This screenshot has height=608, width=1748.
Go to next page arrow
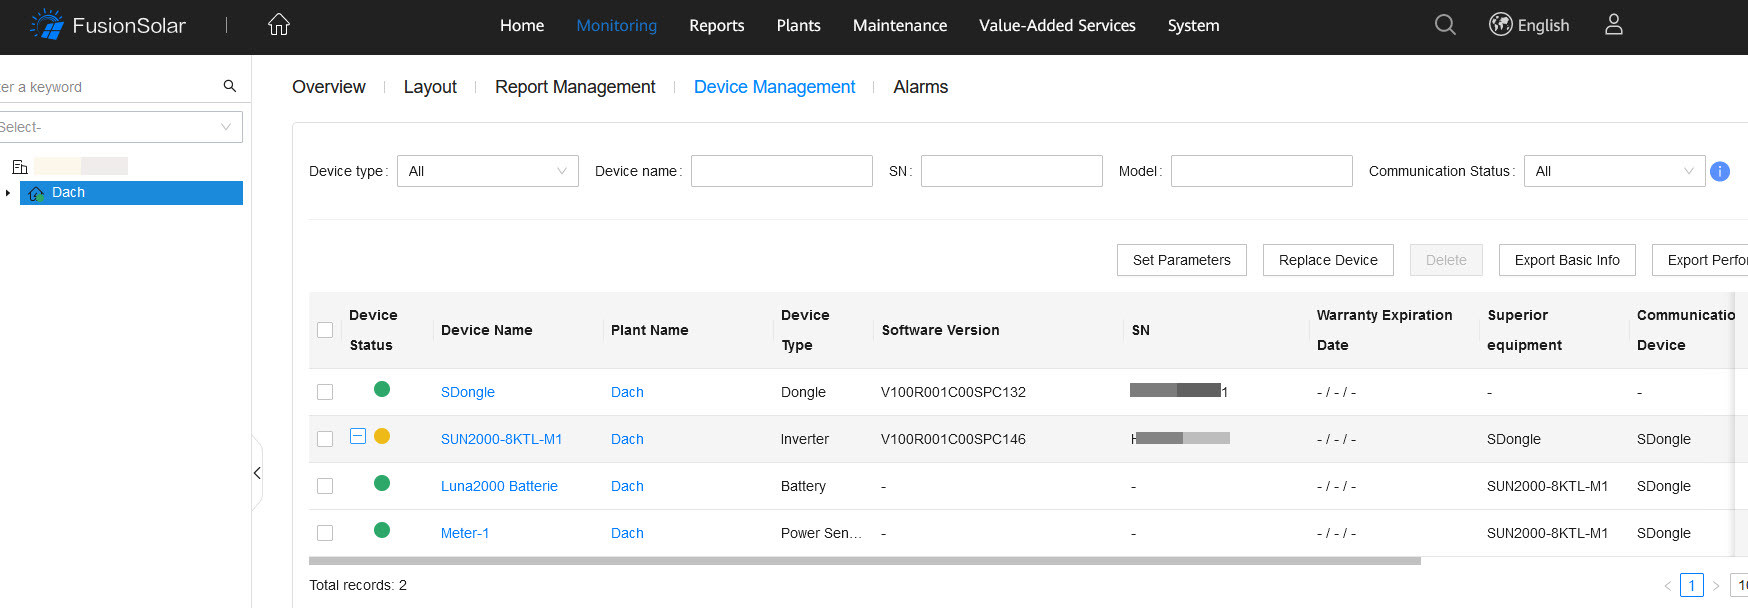click(x=1716, y=585)
